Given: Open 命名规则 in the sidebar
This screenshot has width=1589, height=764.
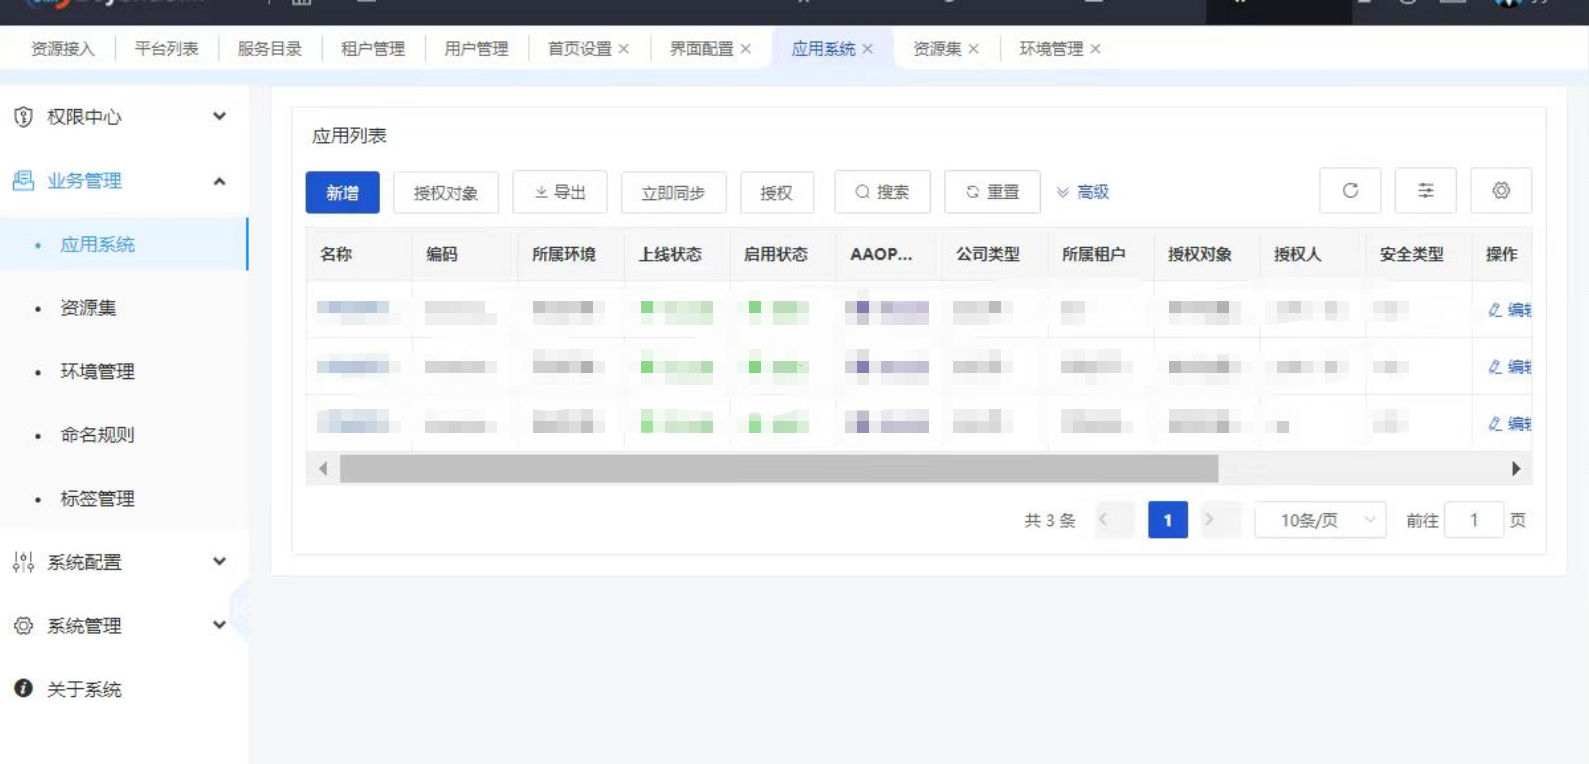Looking at the screenshot, I should point(124,435).
